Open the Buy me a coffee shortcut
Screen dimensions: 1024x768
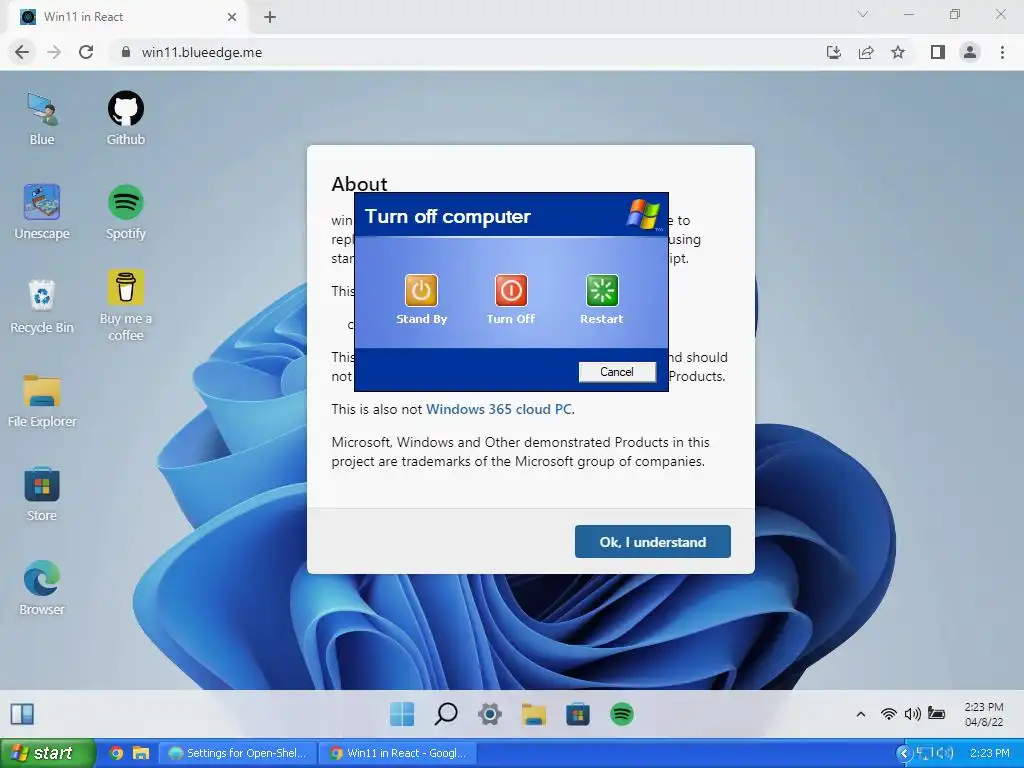click(x=125, y=305)
